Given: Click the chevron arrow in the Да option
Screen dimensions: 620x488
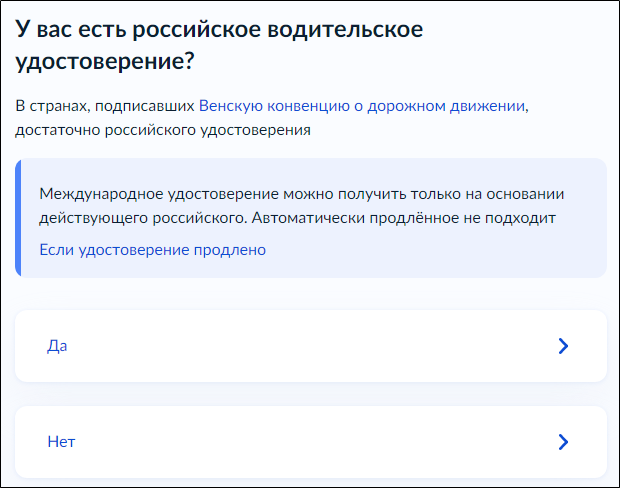Looking at the screenshot, I should coord(563,346).
